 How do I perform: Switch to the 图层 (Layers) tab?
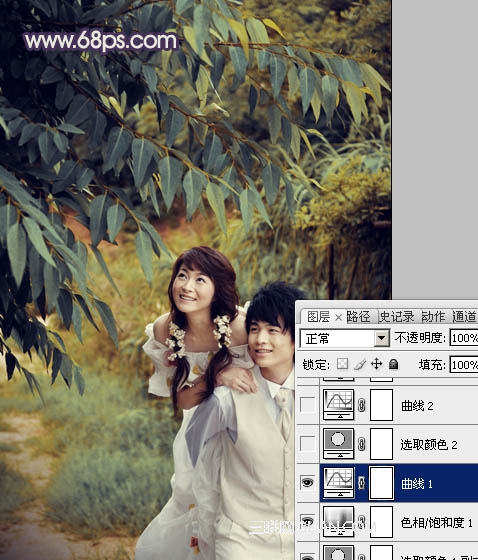pyautogui.click(x=318, y=316)
